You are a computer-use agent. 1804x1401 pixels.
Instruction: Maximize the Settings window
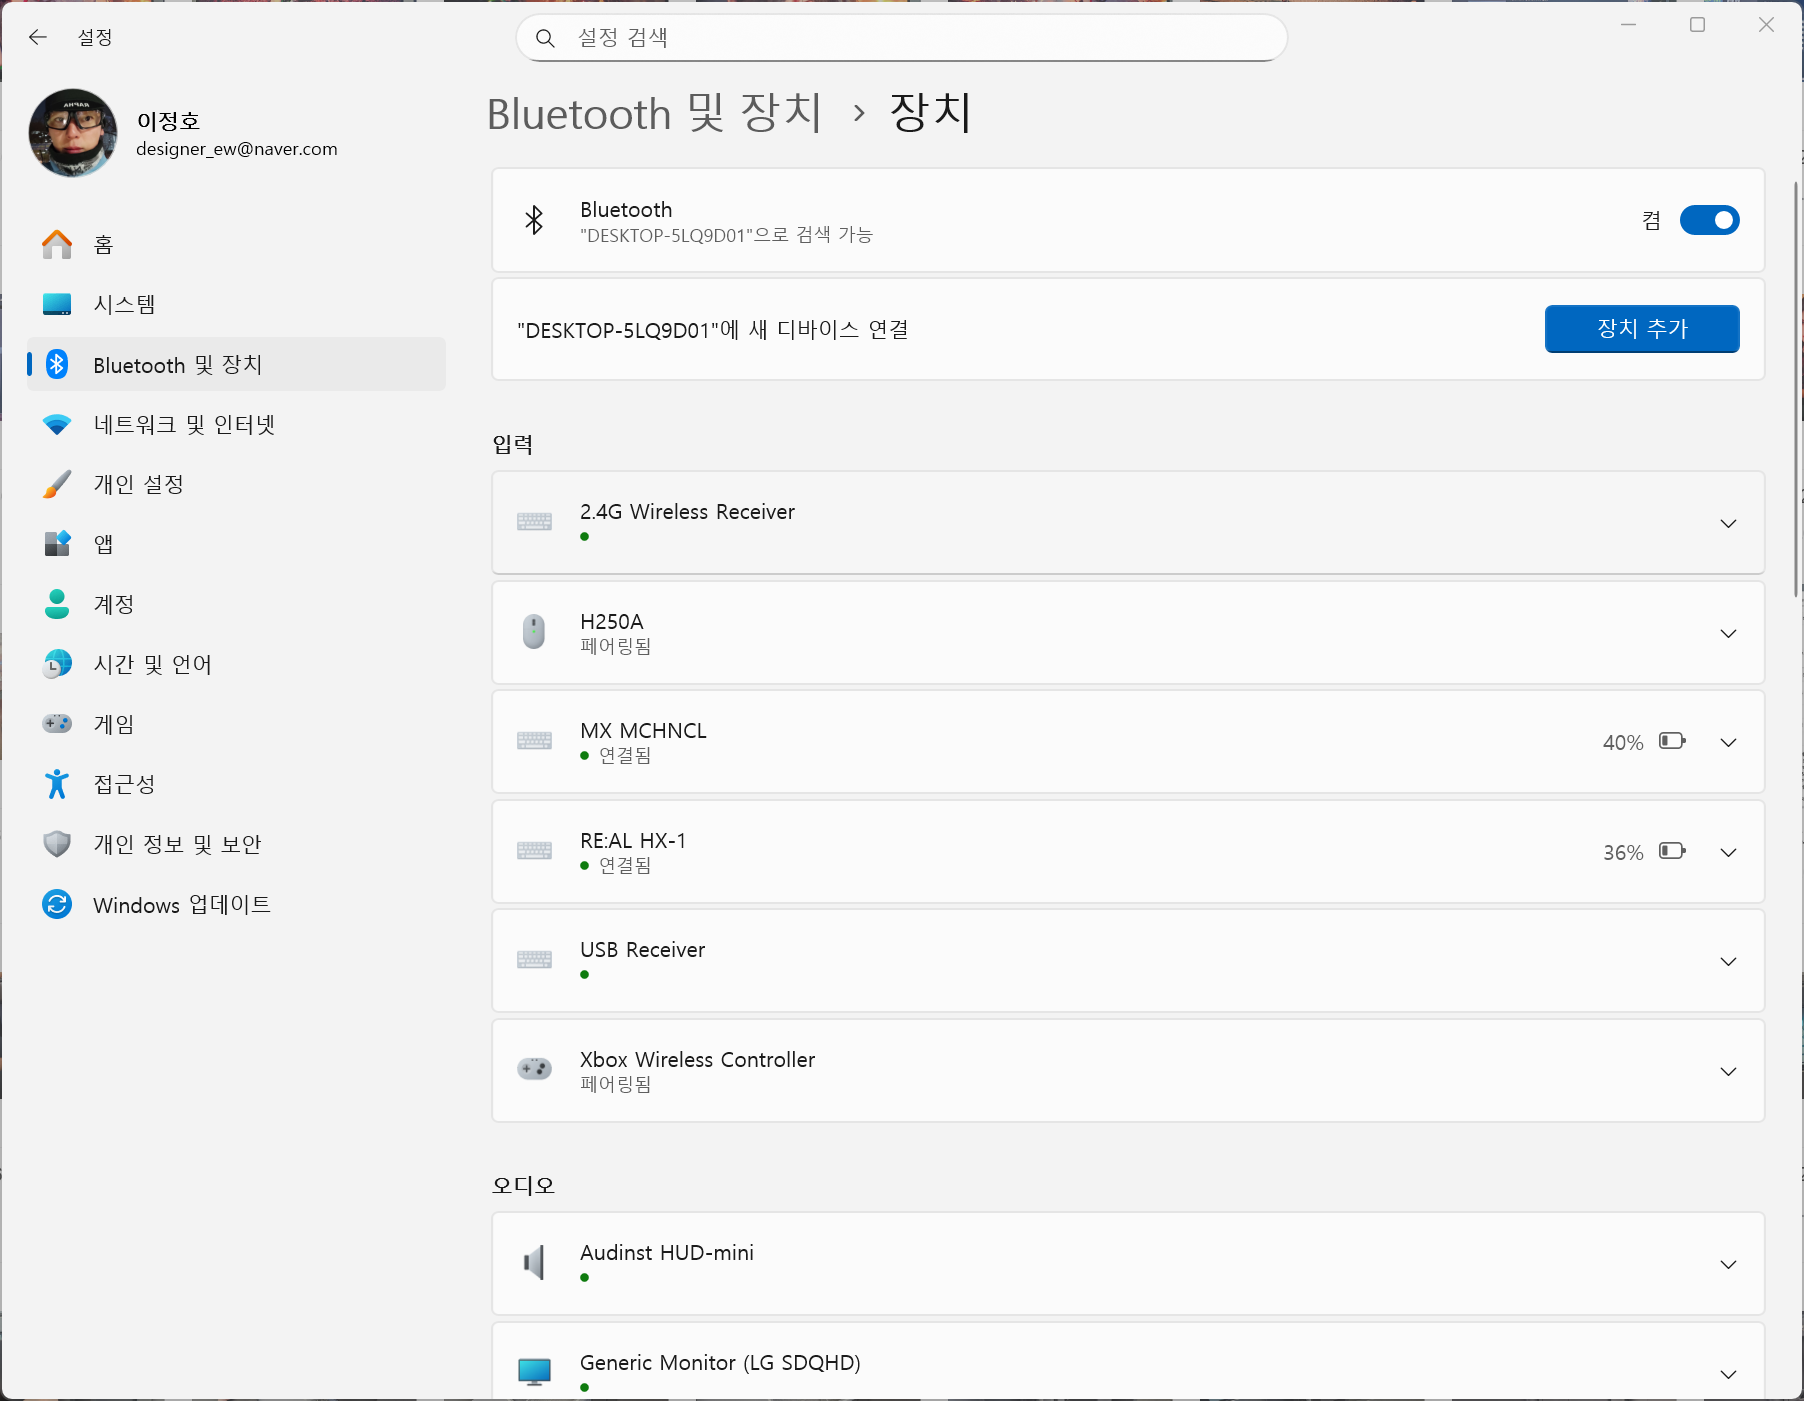click(x=1697, y=24)
